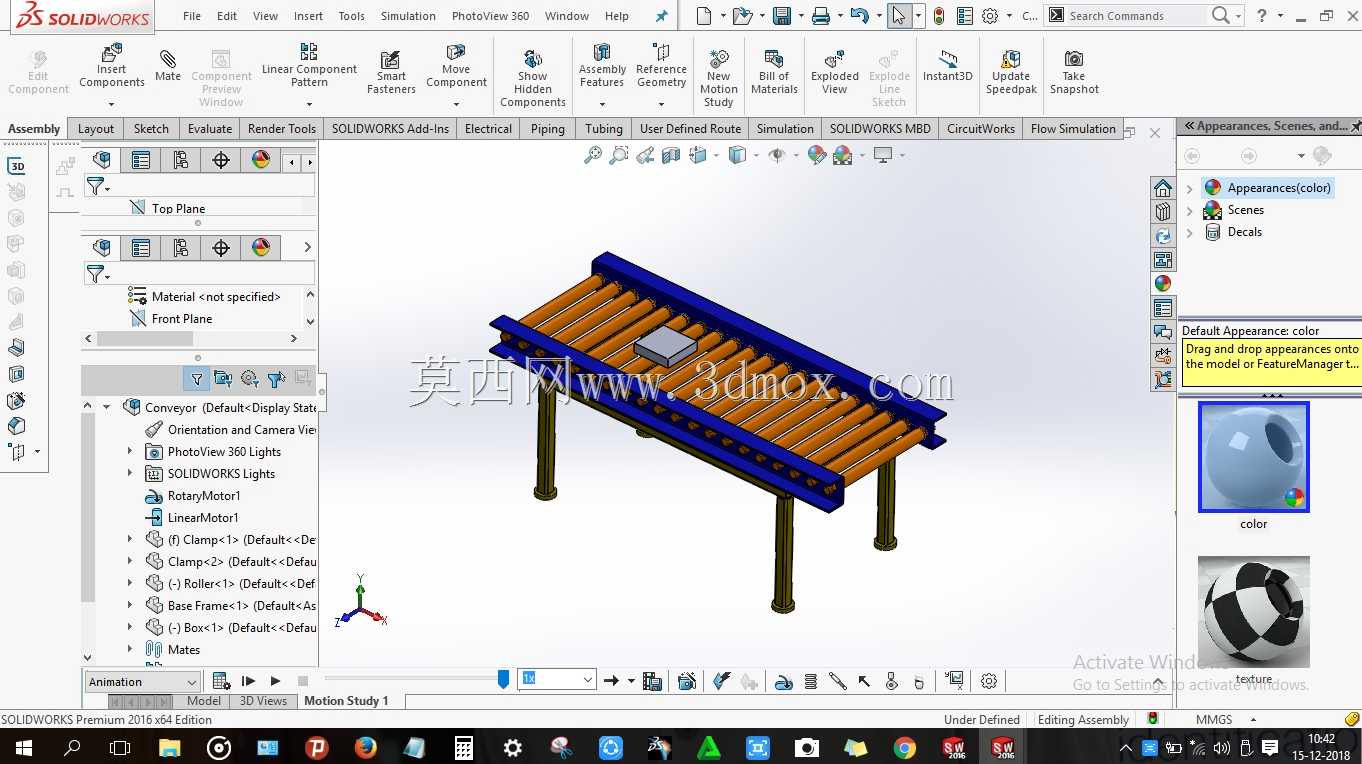Add a Spring in motion study
Viewport: 1362px width, 764px height.
pos(811,681)
